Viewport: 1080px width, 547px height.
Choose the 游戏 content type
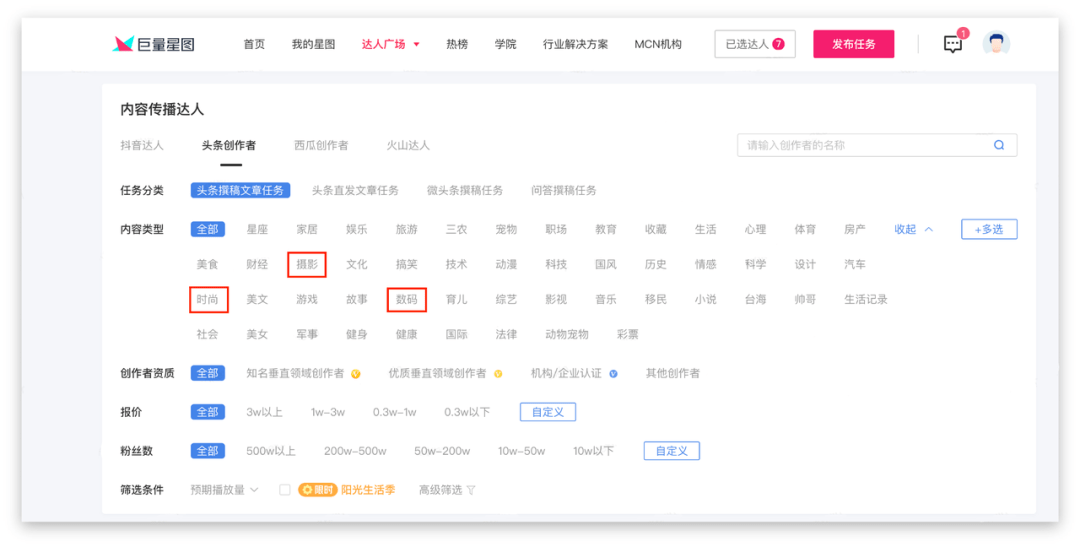[307, 300]
